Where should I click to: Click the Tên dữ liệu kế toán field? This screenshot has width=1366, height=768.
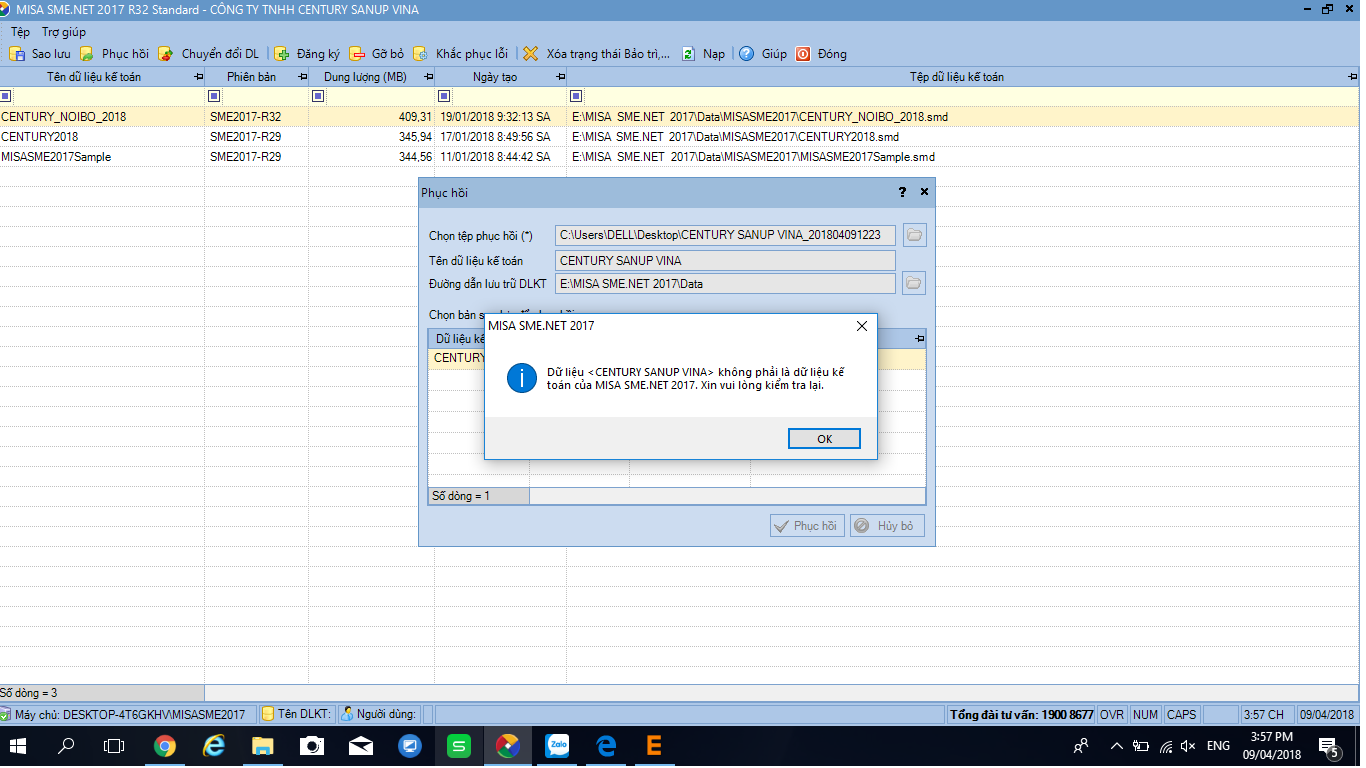tap(725, 260)
